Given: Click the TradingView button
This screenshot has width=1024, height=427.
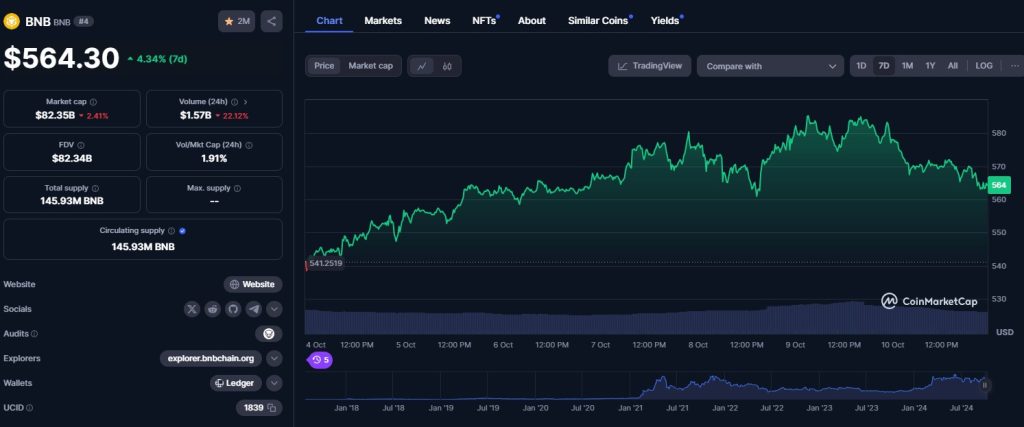Looking at the screenshot, I should (x=649, y=66).
